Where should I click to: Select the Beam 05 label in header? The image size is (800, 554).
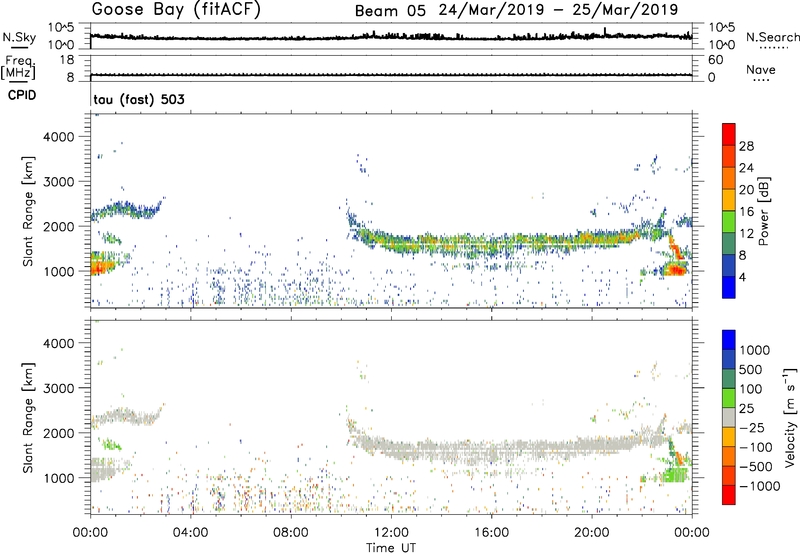tap(390, 11)
